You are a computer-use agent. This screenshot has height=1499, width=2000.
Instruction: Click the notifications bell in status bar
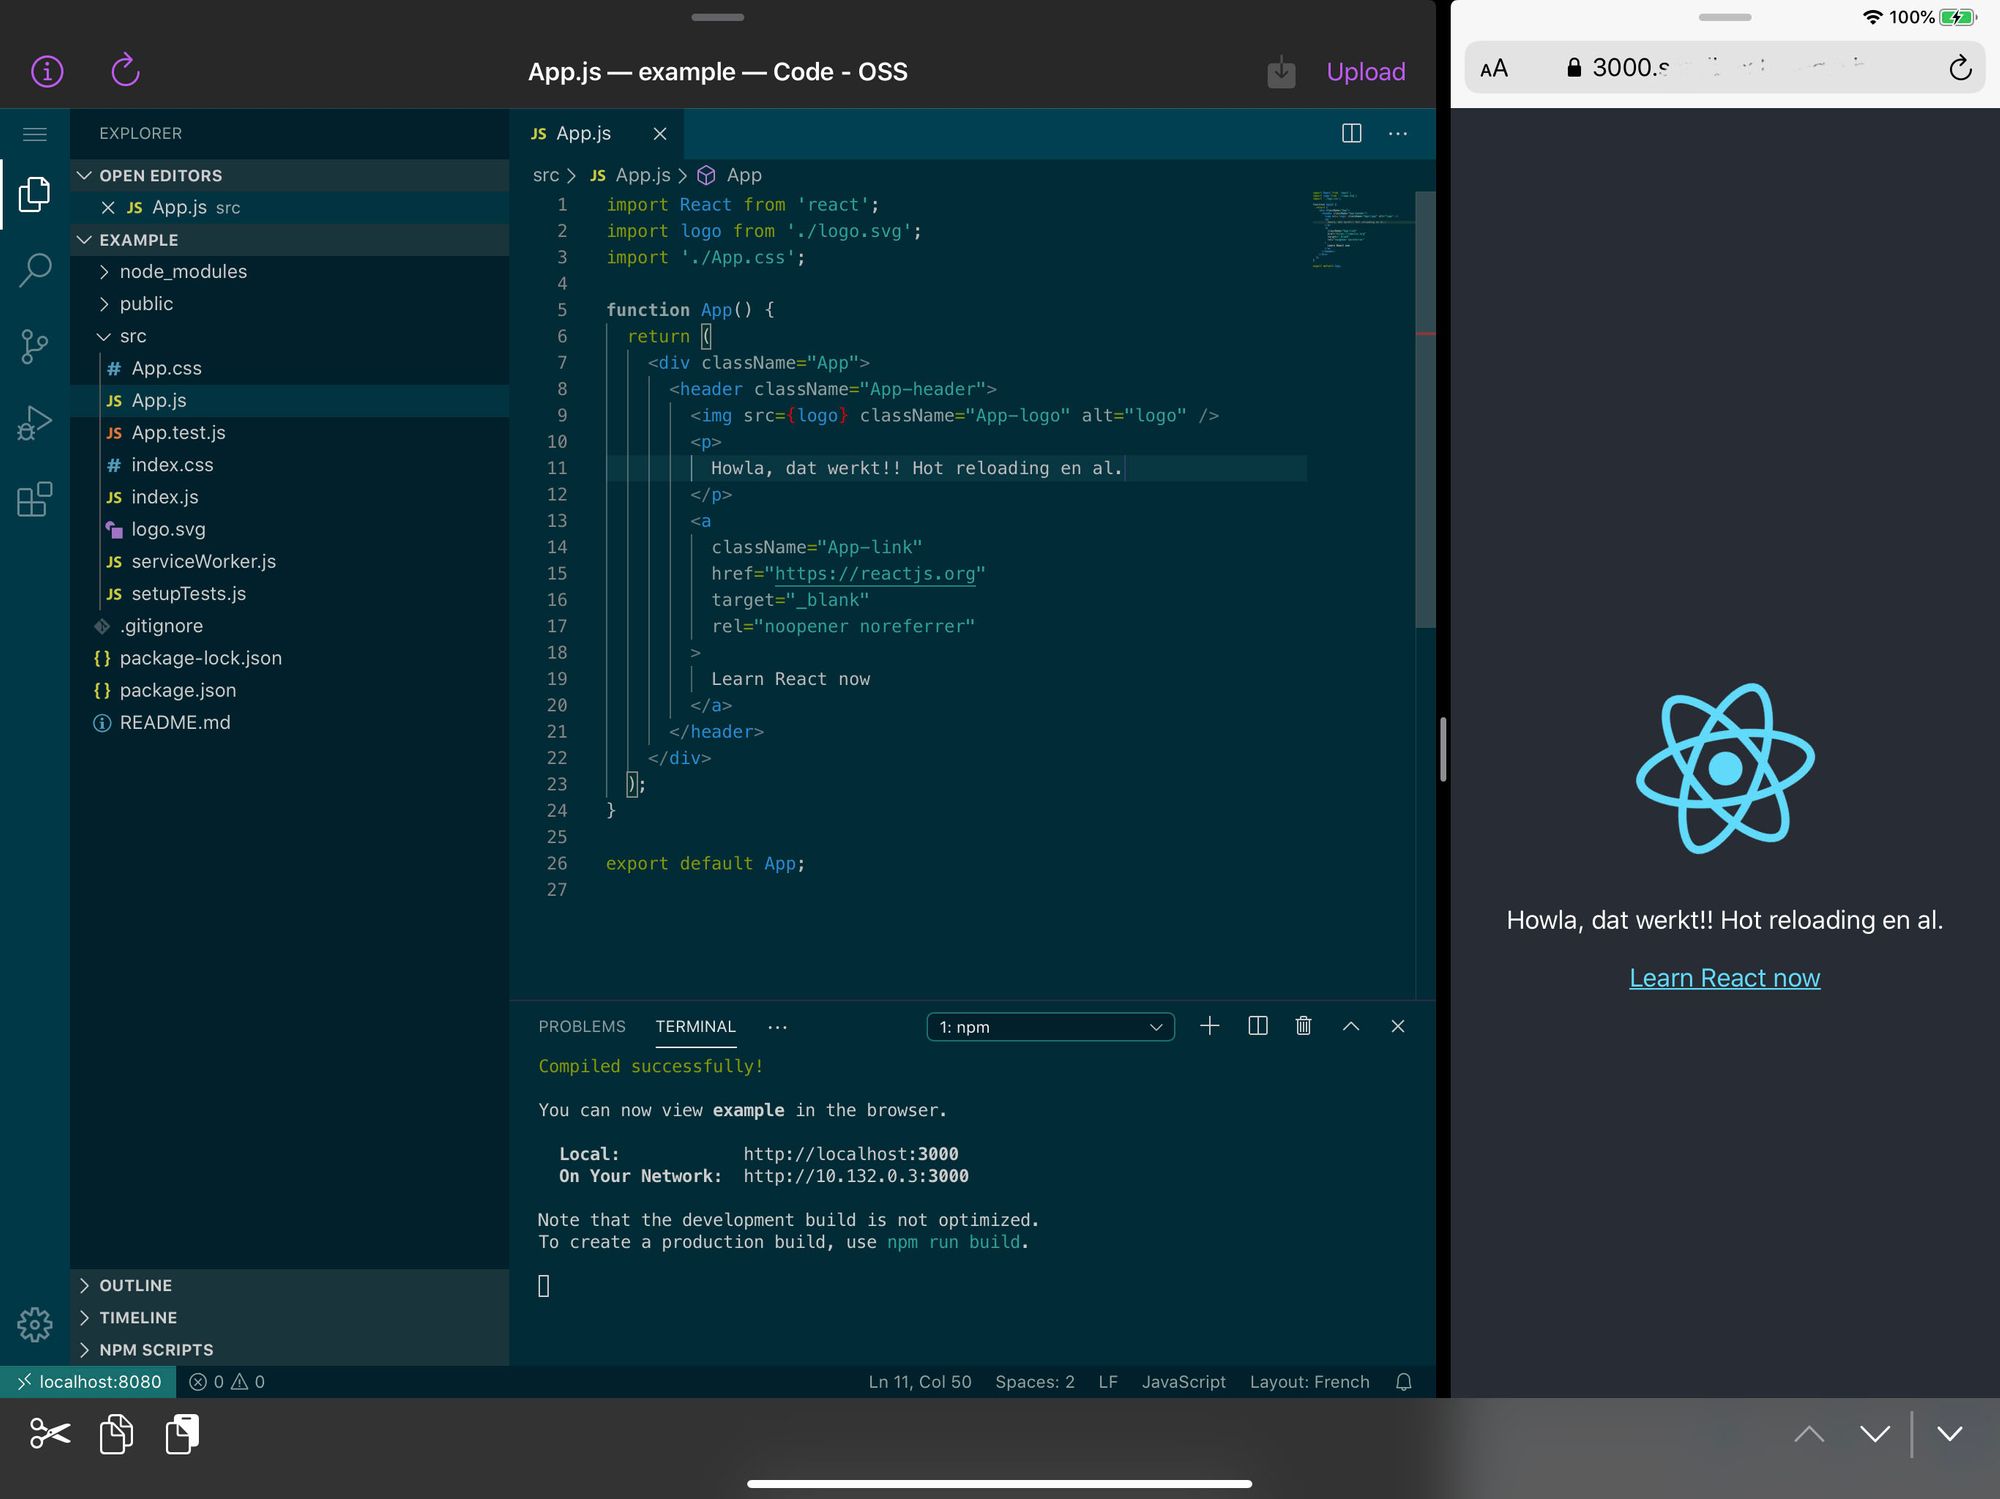coord(1403,1382)
